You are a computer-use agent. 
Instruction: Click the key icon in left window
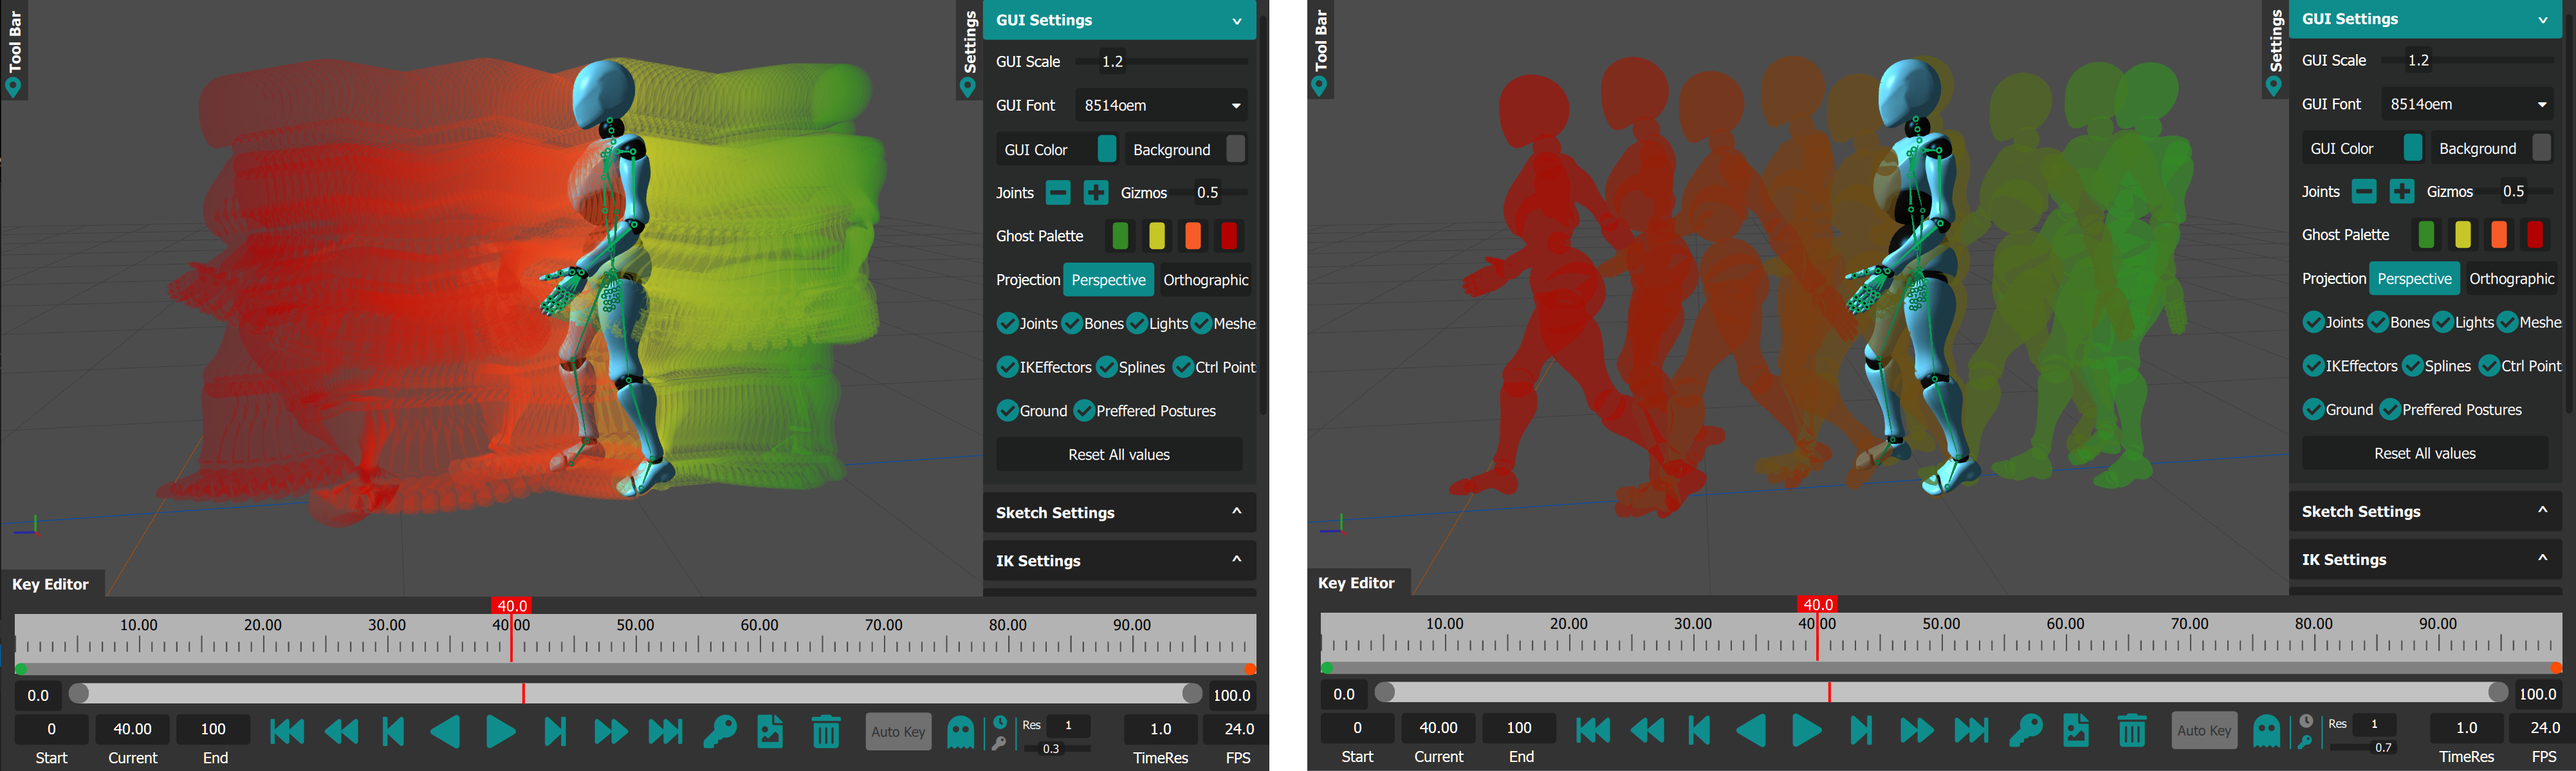point(719,732)
